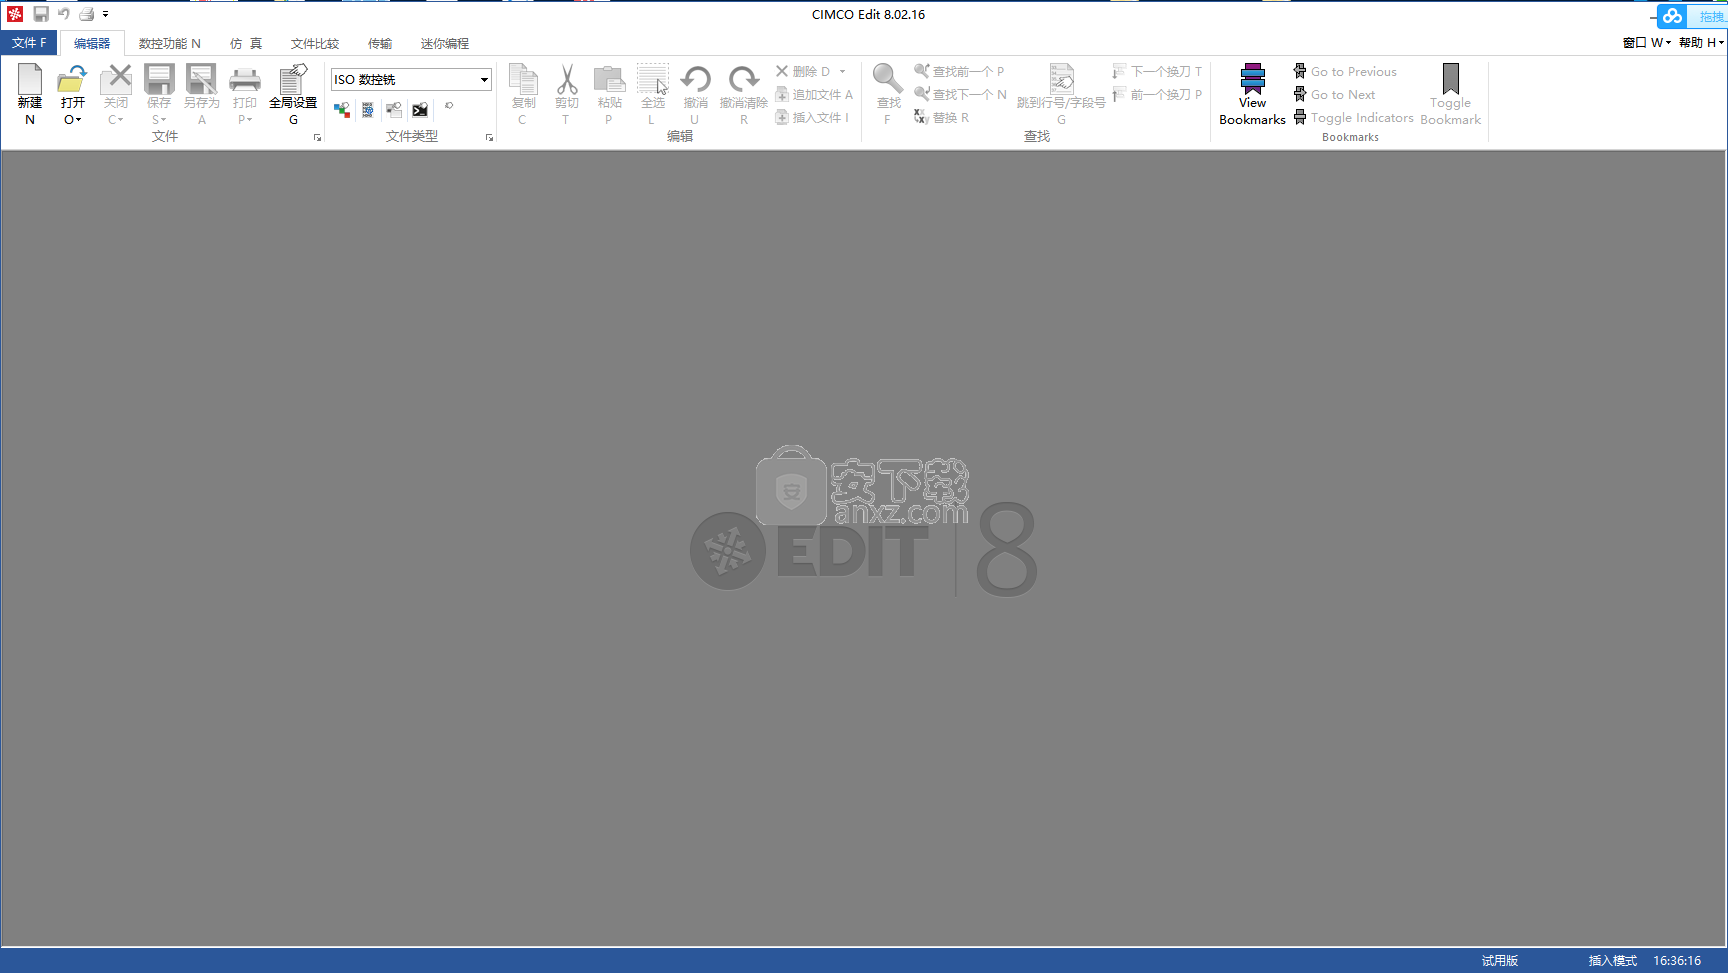Image resolution: width=1728 pixels, height=973 pixels.
Task: Click the 全选 select-all icon
Action: point(652,79)
